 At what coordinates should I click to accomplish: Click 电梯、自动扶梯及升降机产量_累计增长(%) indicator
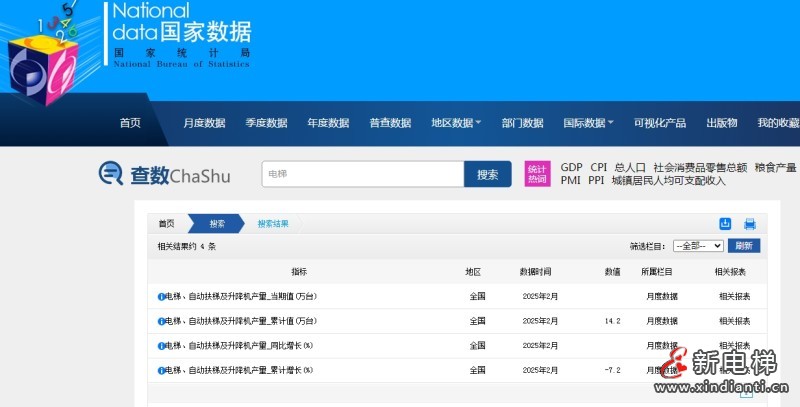click(x=239, y=370)
